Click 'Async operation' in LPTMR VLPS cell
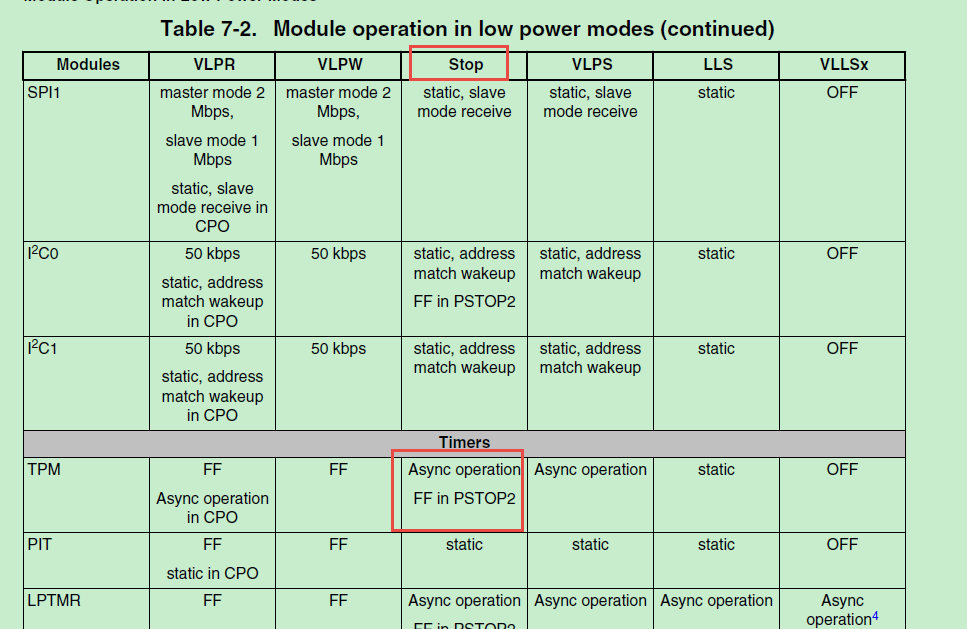 coord(590,601)
